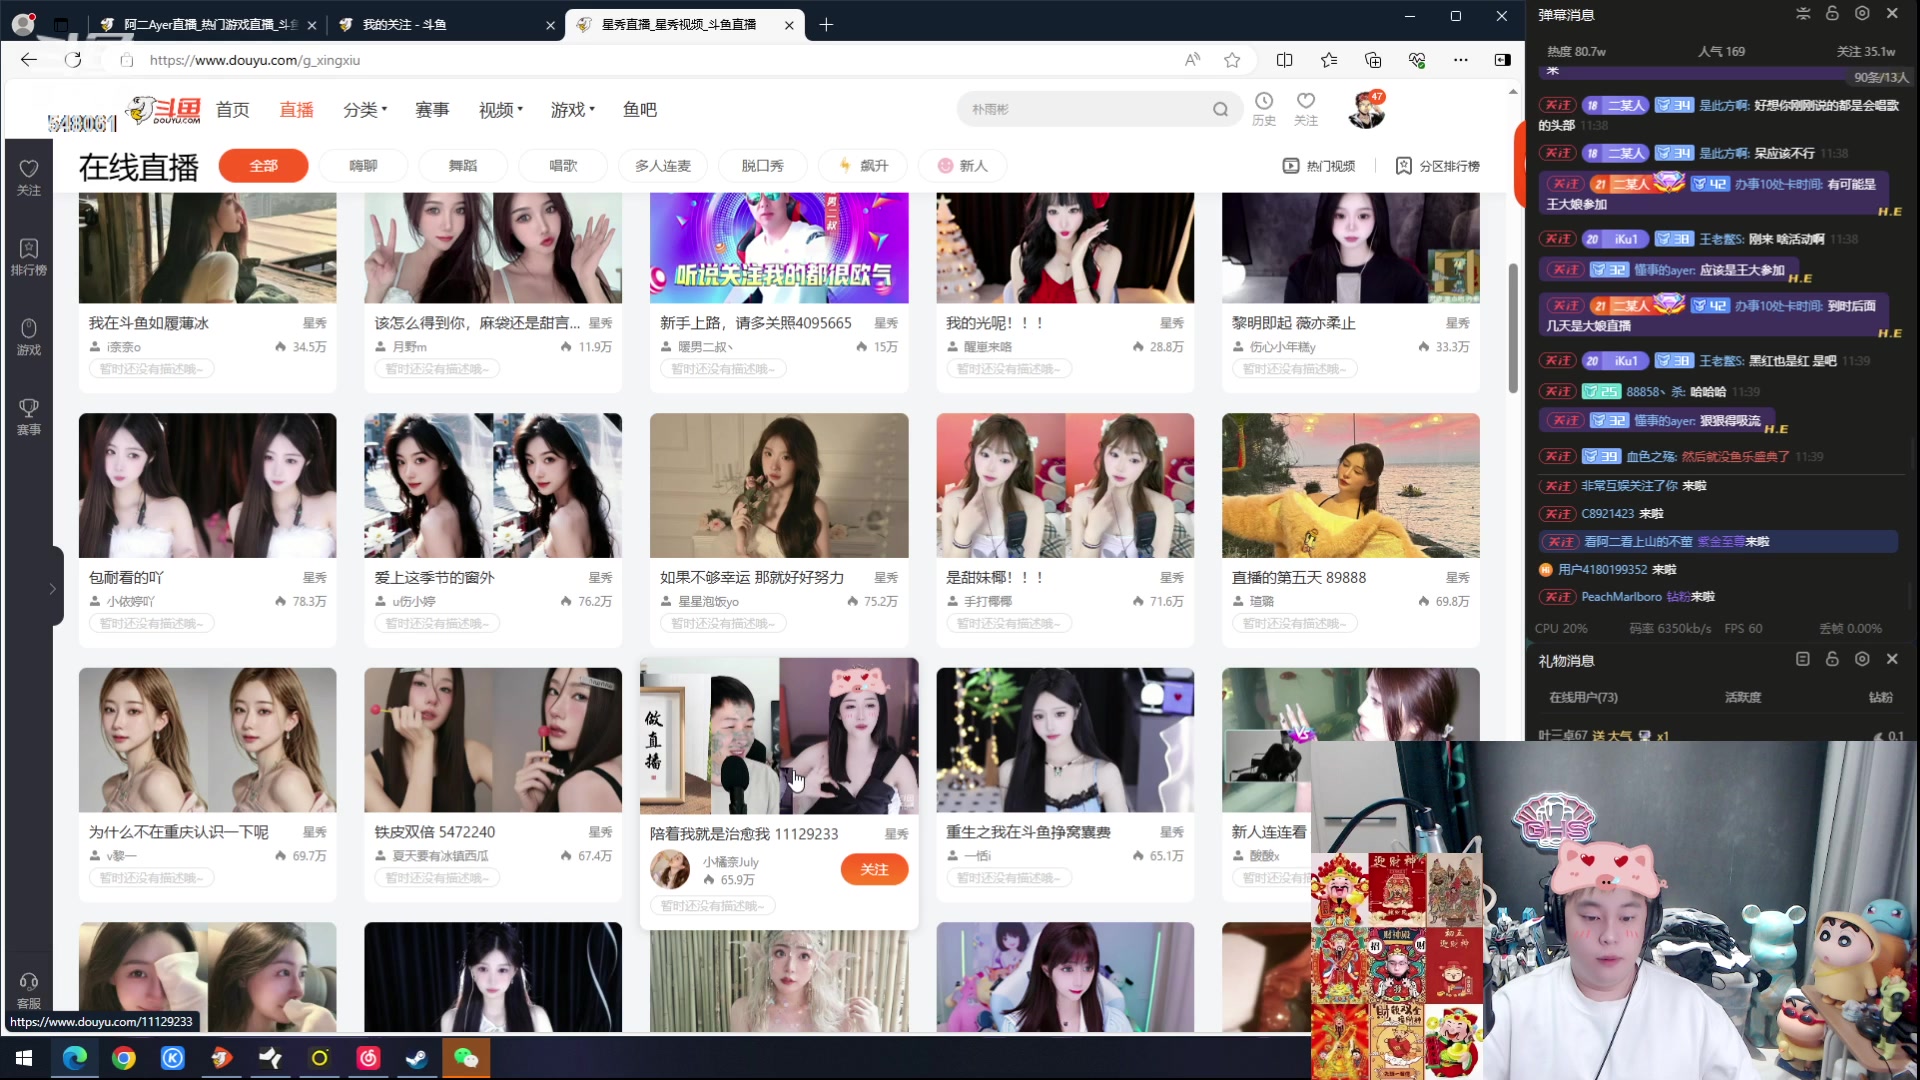Open Edge settings and more menu

pyautogui.click(x=1461, y=60)
